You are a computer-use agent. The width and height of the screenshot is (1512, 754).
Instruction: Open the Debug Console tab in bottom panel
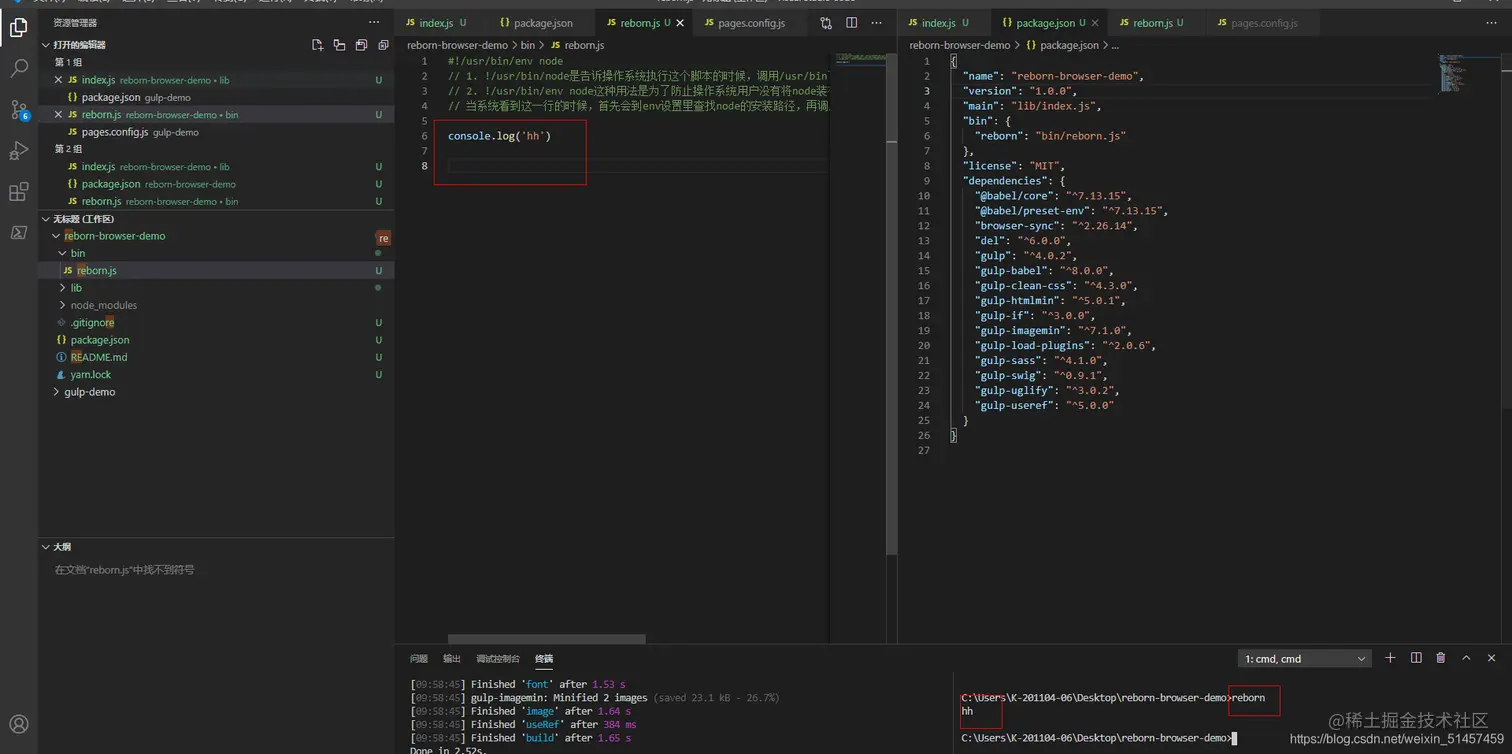(498, 659)
